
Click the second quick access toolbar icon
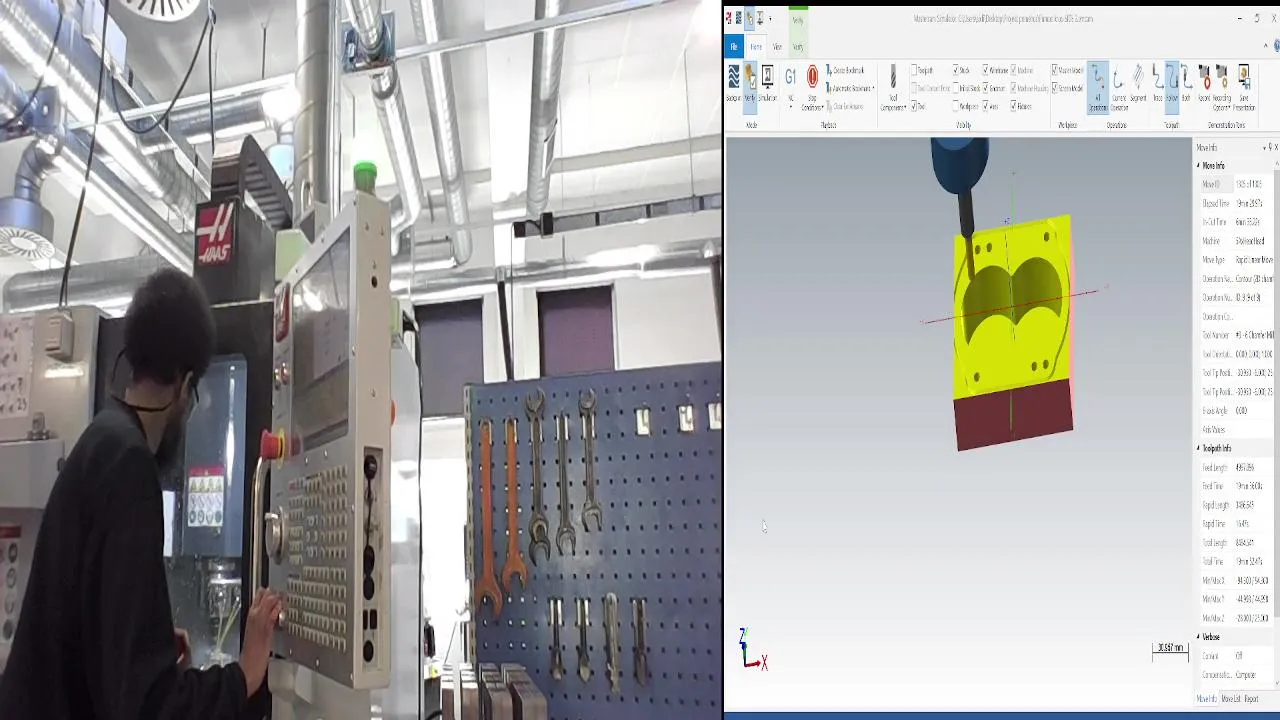738,18
